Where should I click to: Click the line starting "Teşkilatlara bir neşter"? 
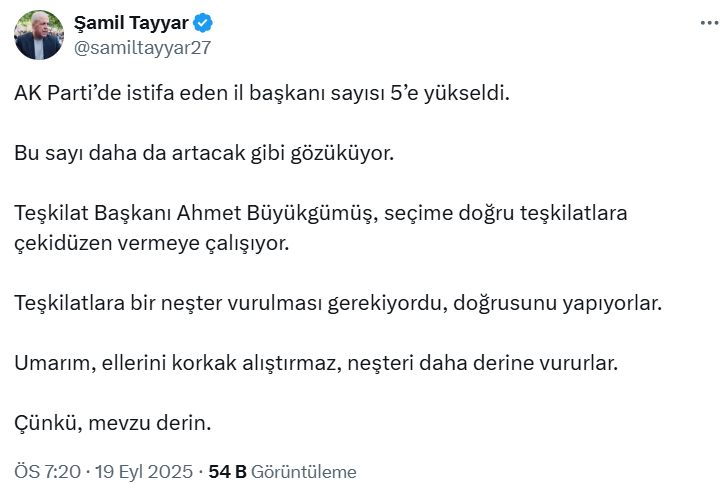[x=338, y=302]
